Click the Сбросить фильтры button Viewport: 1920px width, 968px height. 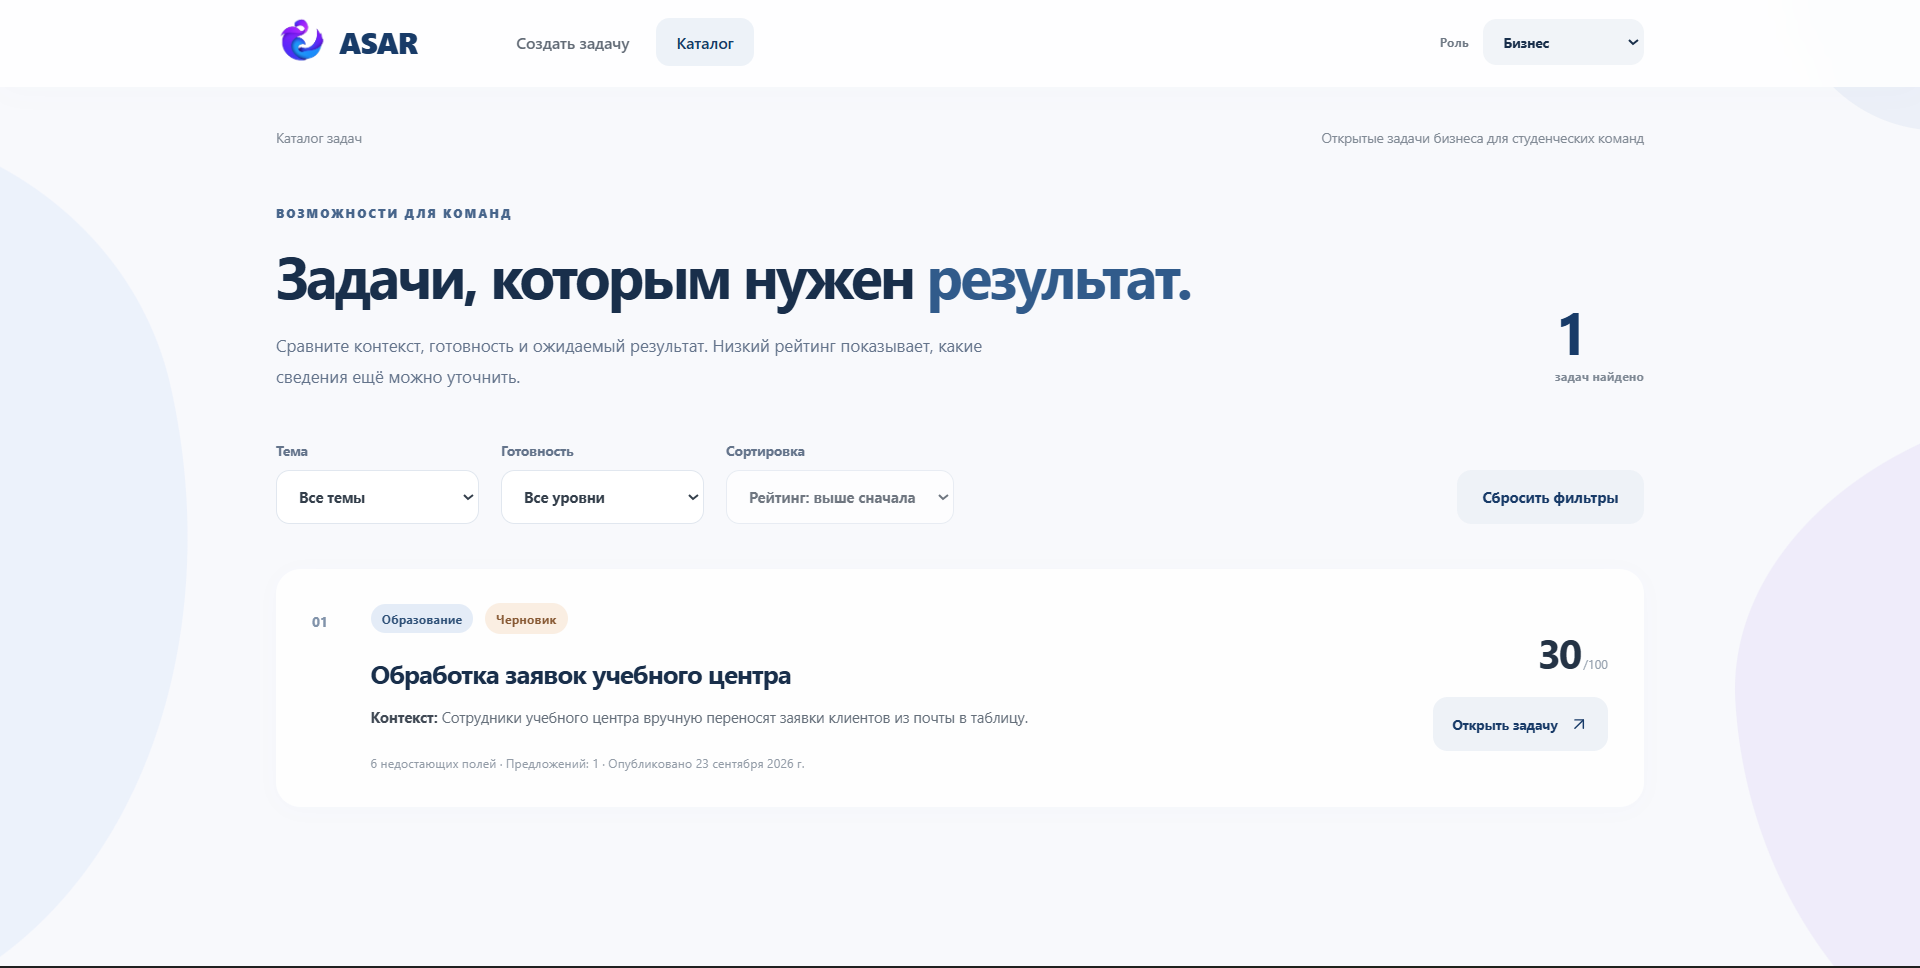point(1550,497)
